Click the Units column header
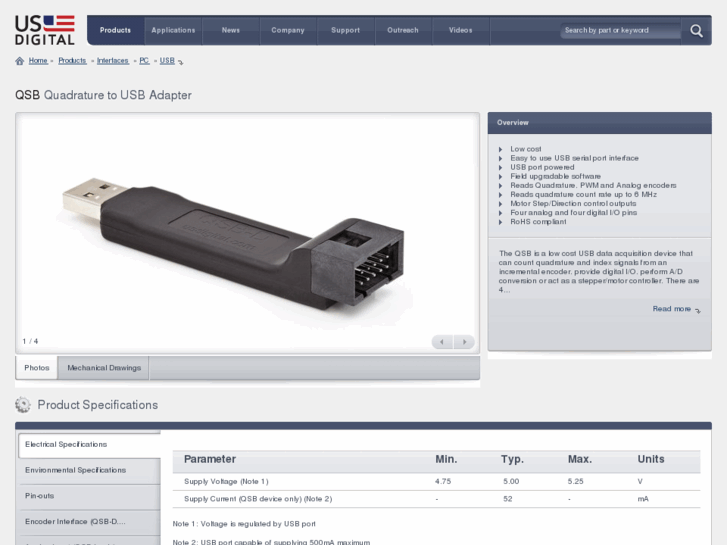 click(x=650, y=459)
